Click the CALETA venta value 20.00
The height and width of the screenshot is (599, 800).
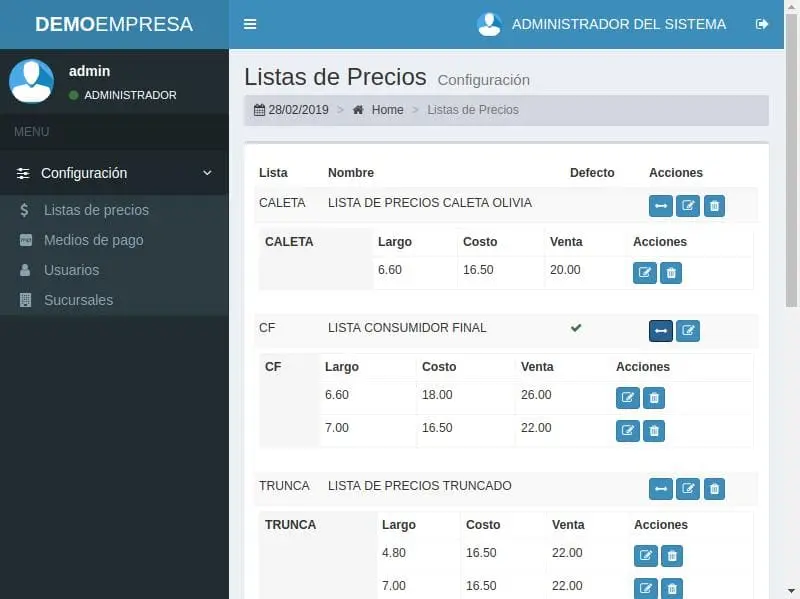pyautogui.click(x=565, y=269)
